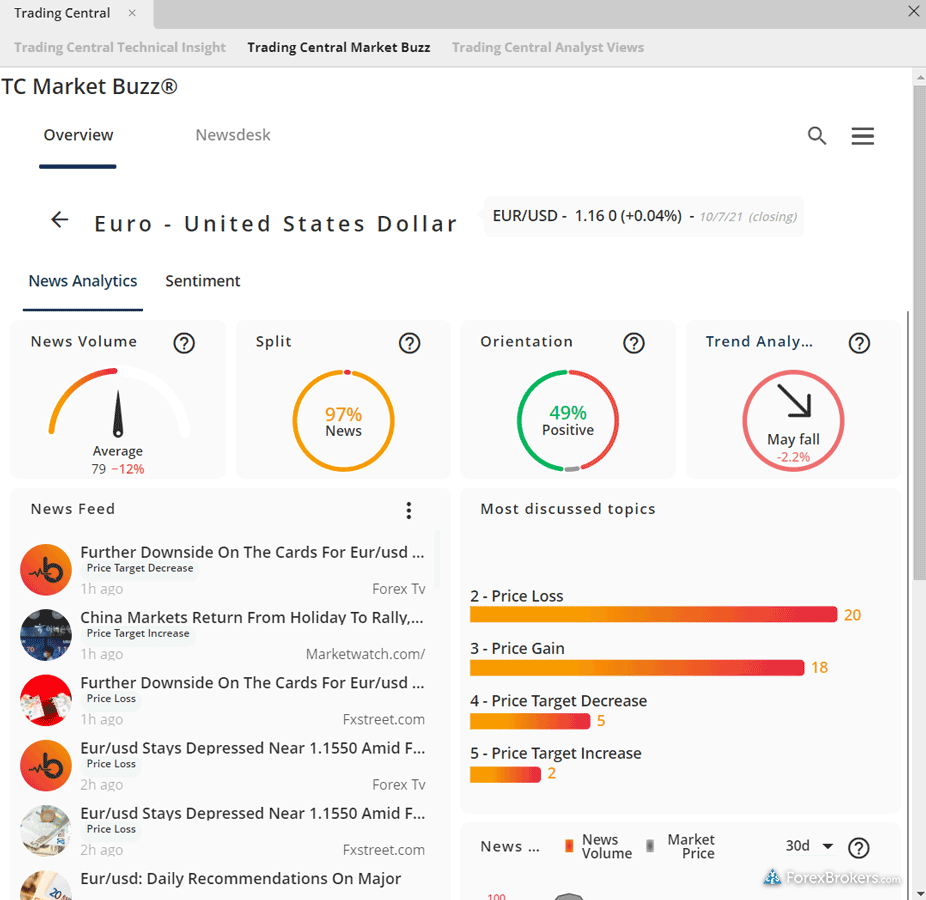Open Eur/usd Daily Recommendations On Major article
Image resolution: width=926 pixels, height=900 pixels.
tap(240, 878)
